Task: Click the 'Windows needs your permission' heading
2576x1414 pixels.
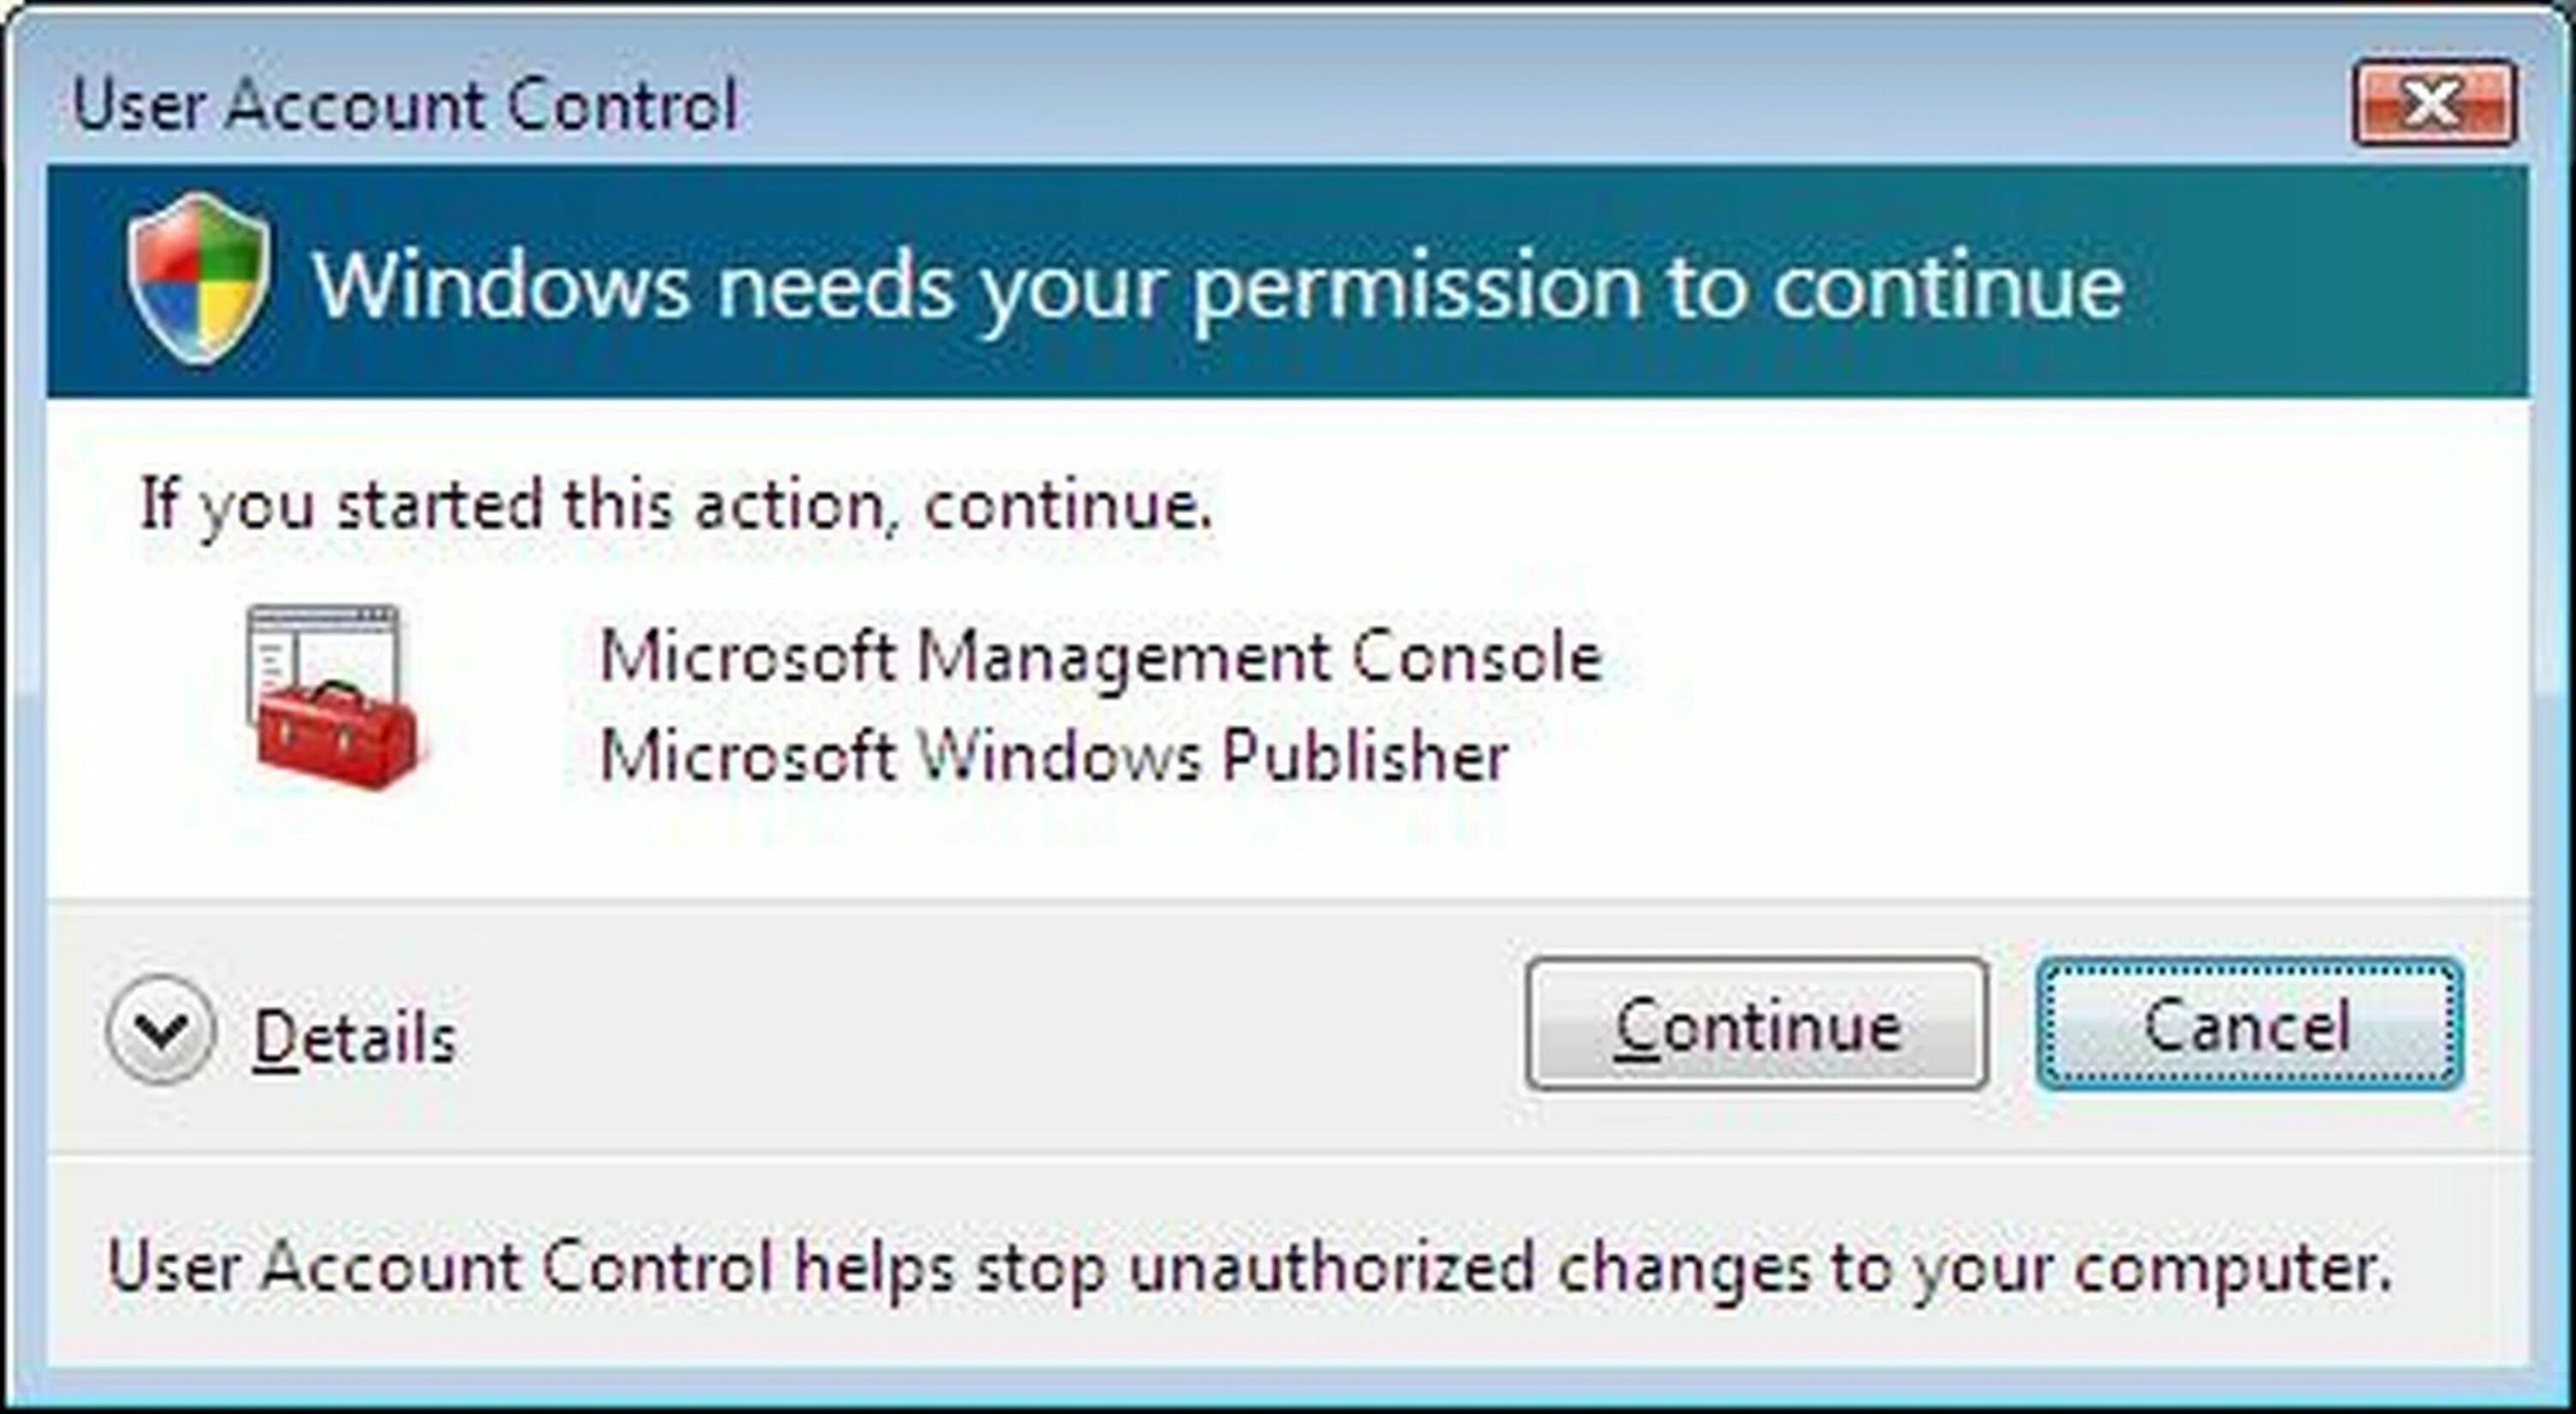Action: (x=1217, y=286)
